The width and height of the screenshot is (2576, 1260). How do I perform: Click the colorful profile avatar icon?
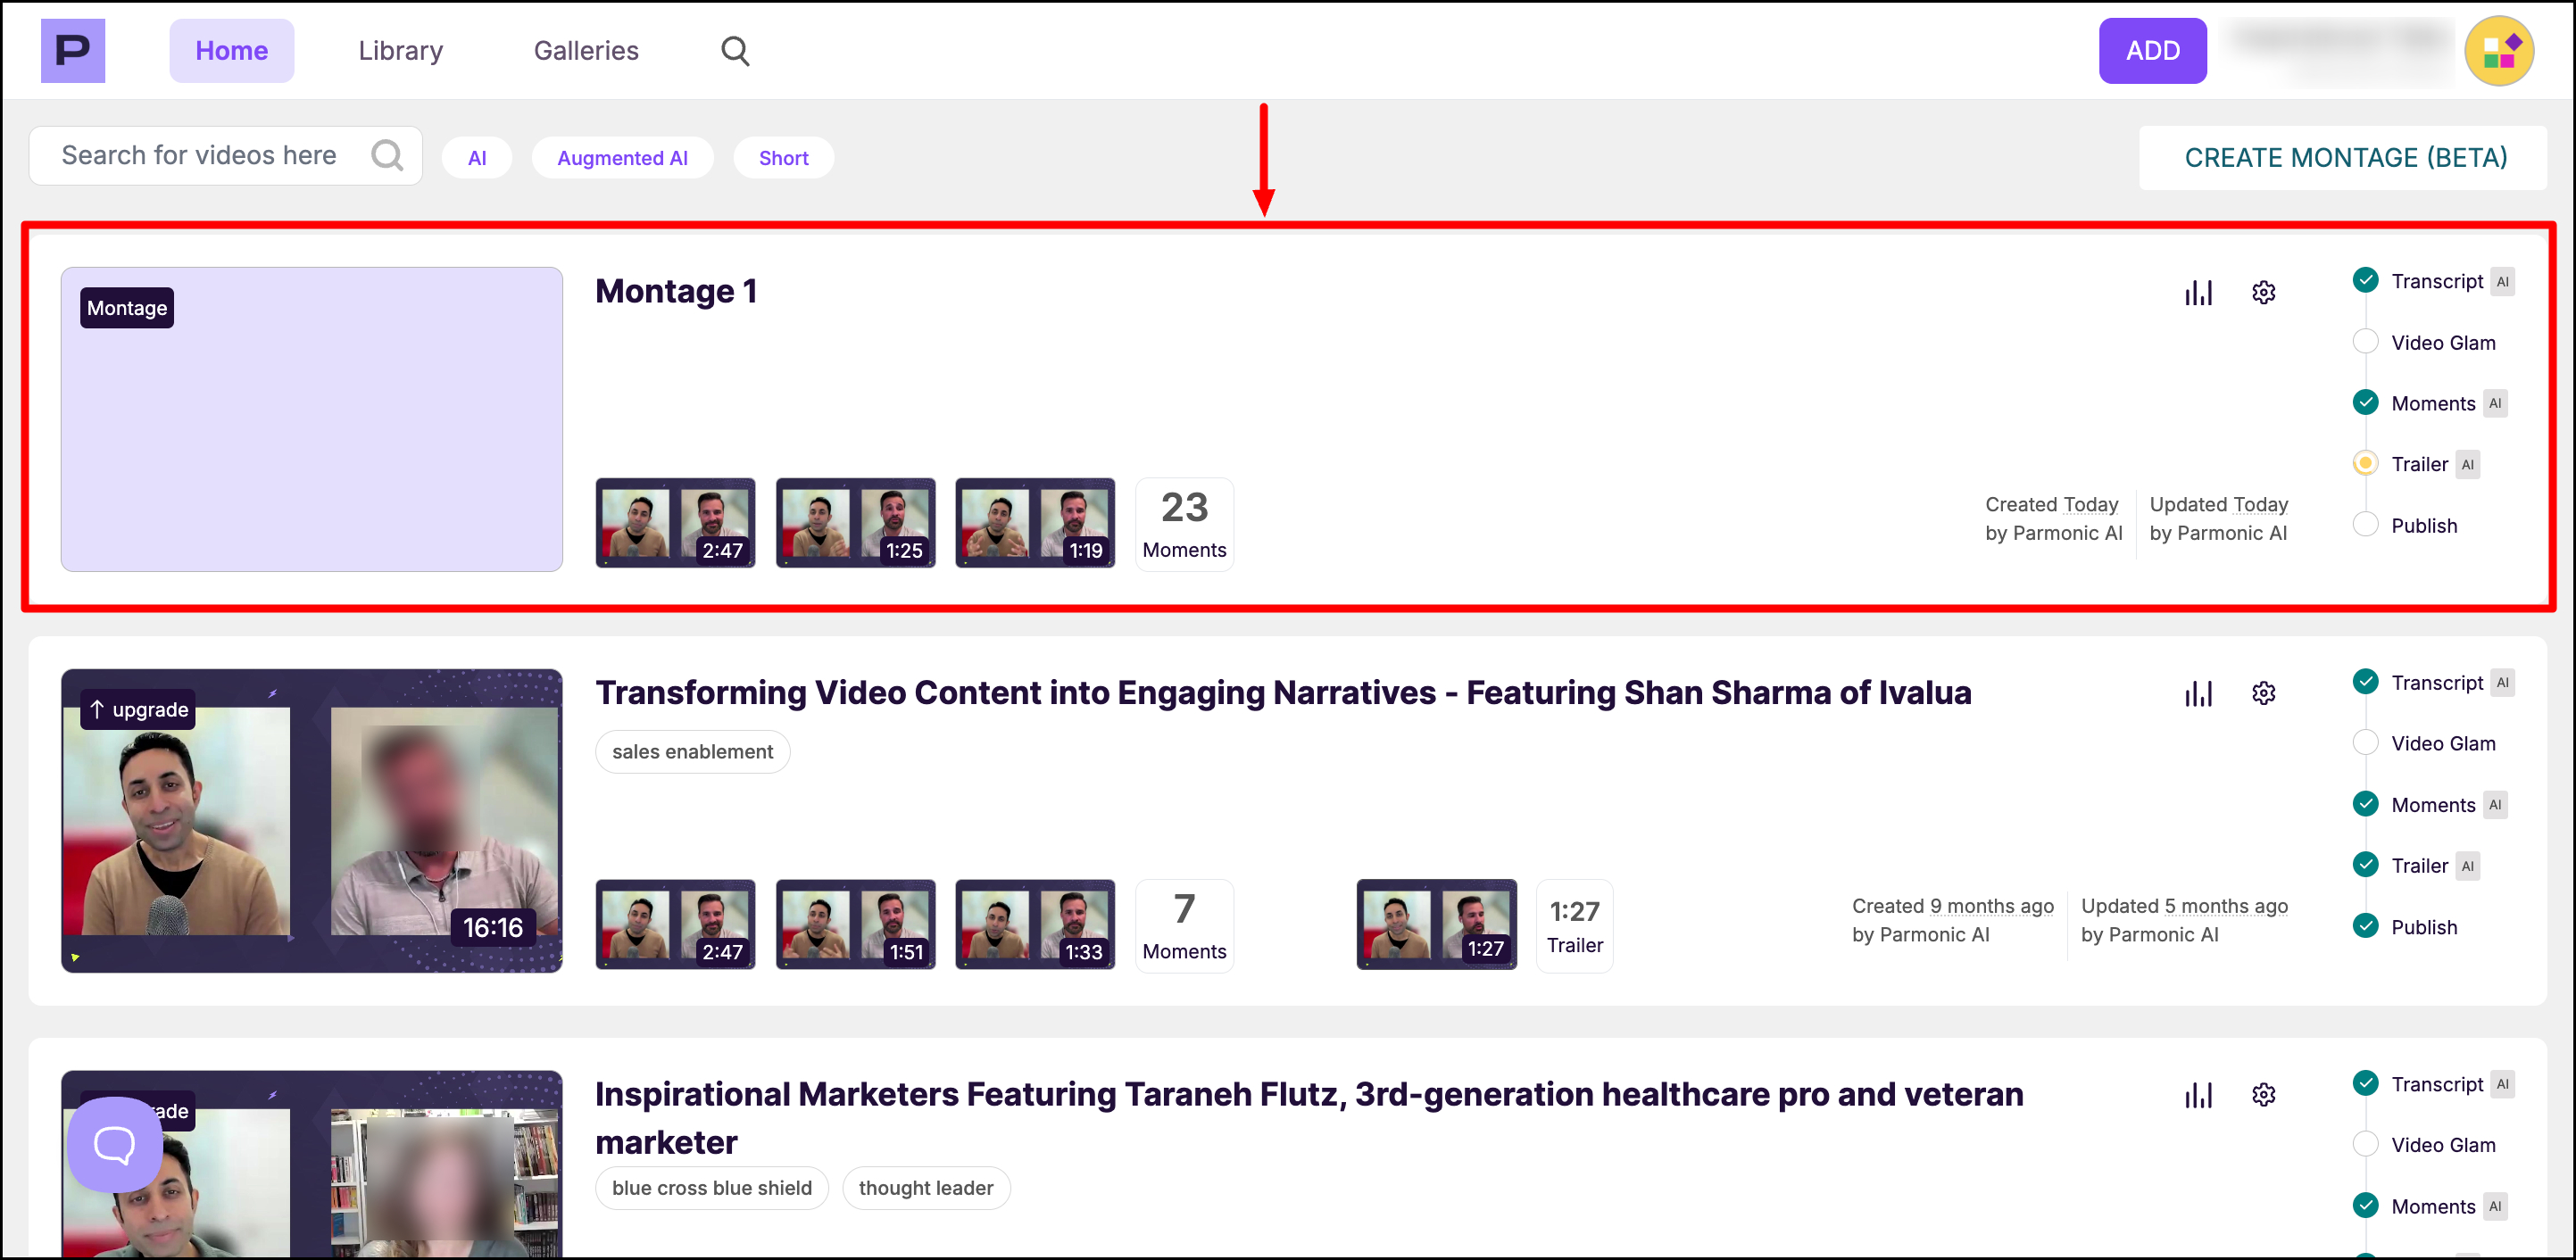2498,51
